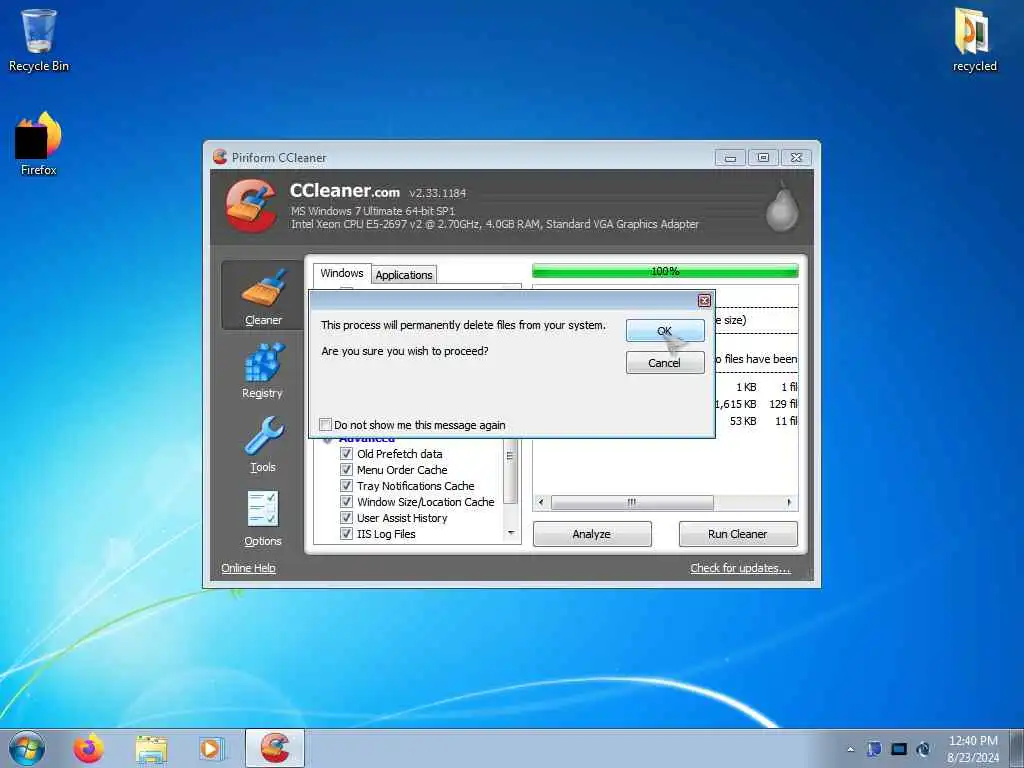Open the Windows Start menu
Image resolution: width=1024 pixels, height=768 pixels.
(27, 748)
